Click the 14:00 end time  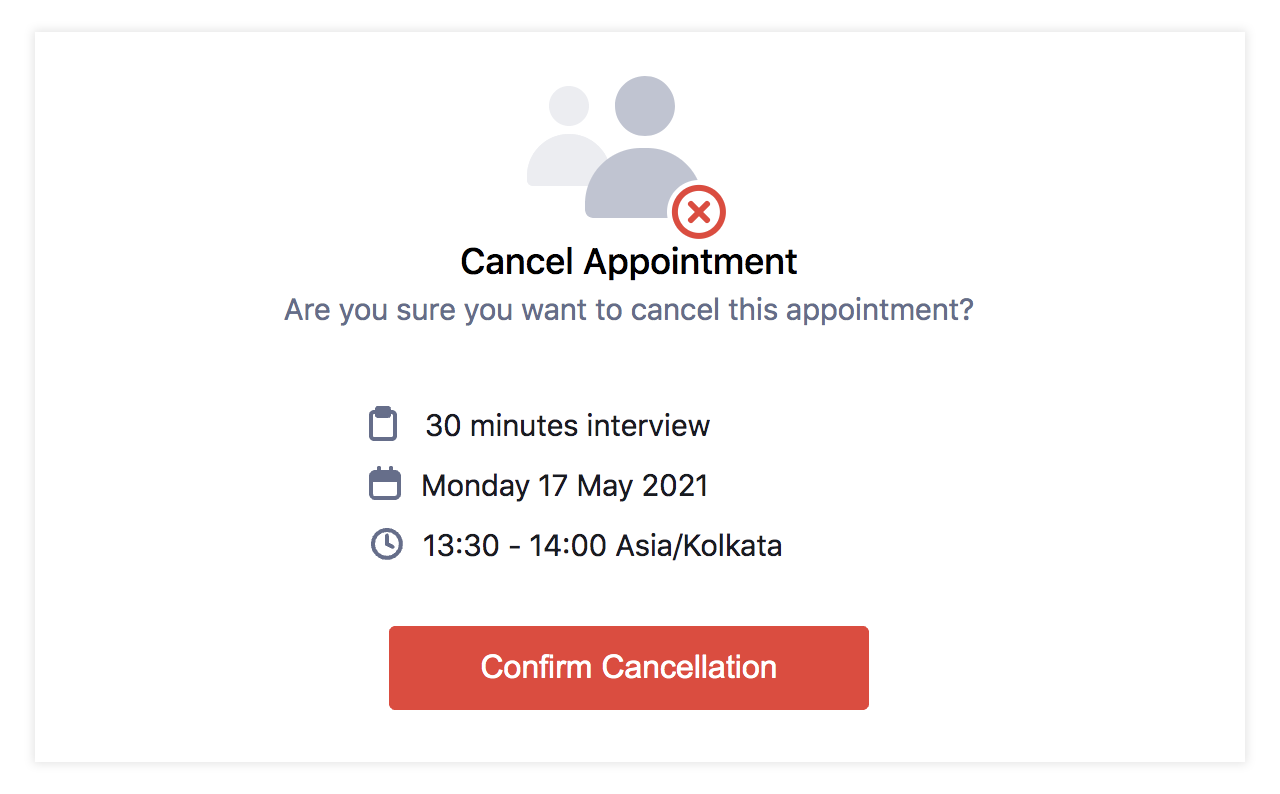point(568,546)
